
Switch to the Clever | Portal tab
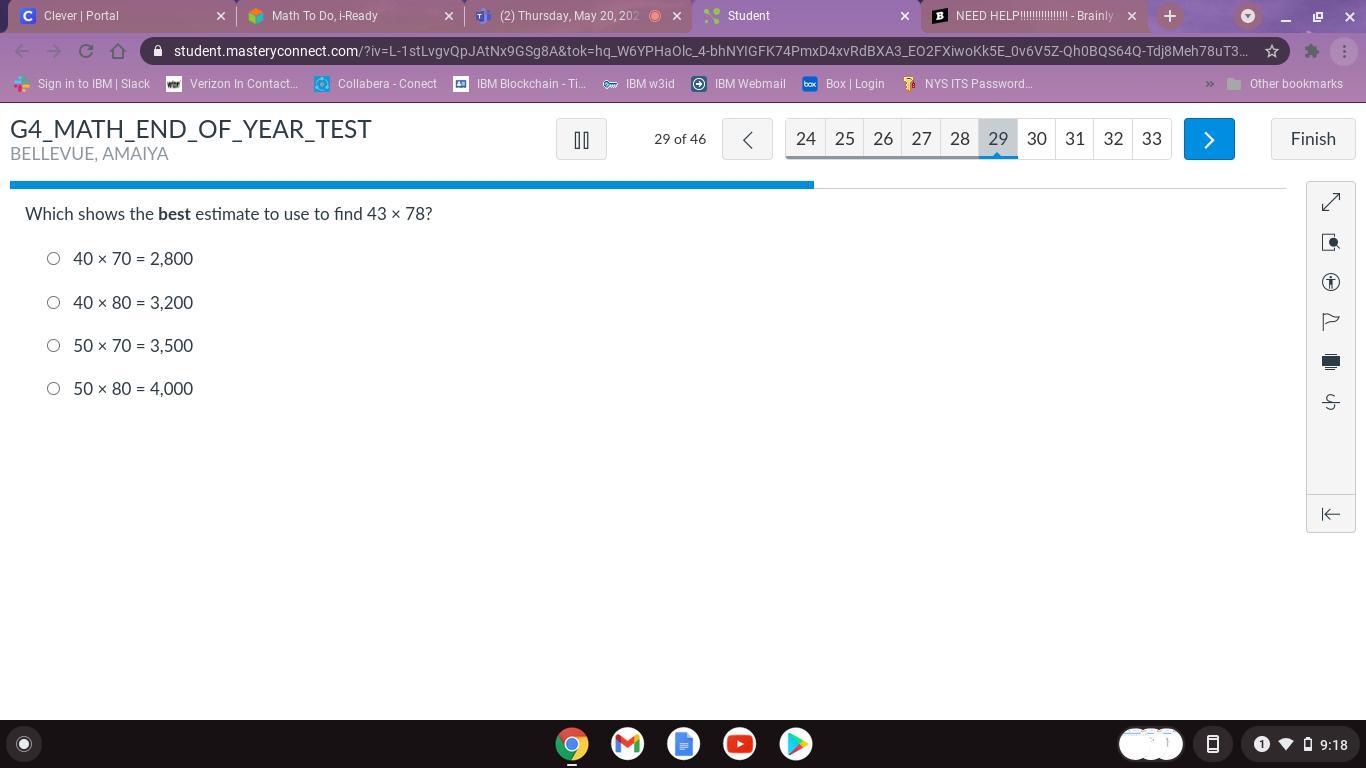click(x=123, y=16)
